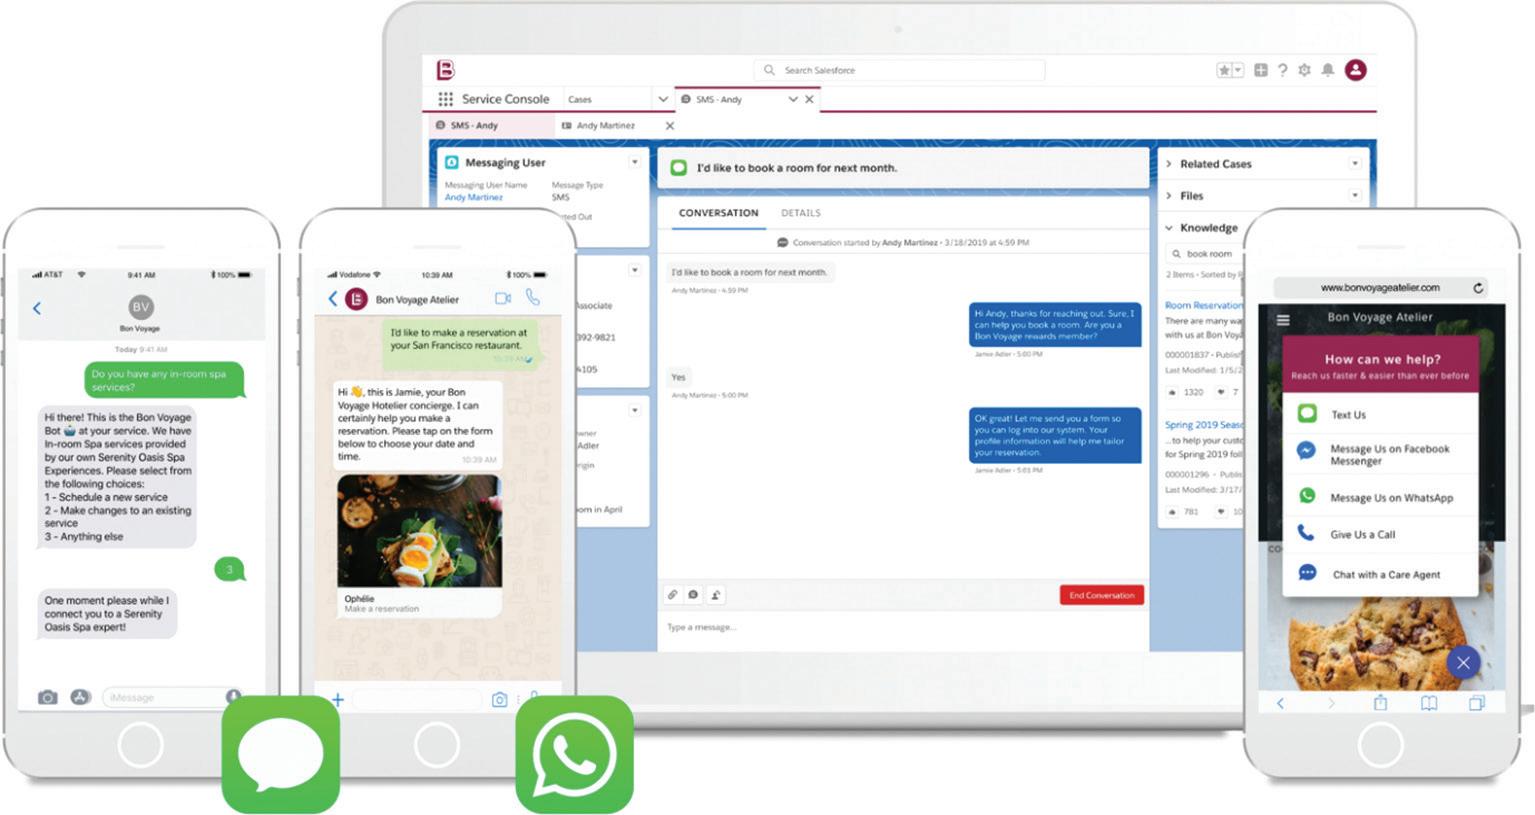Open the Spring 2019 Season knowledge article
Screen dimensions: 1535x815
pos(1204,425)
